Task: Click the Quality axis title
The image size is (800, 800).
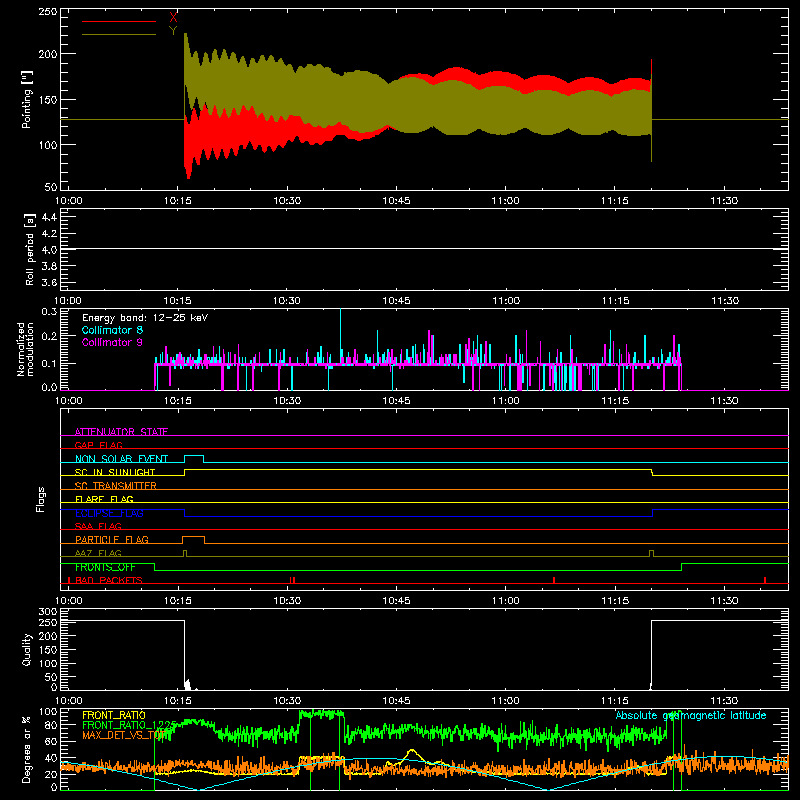Action: 27,649
